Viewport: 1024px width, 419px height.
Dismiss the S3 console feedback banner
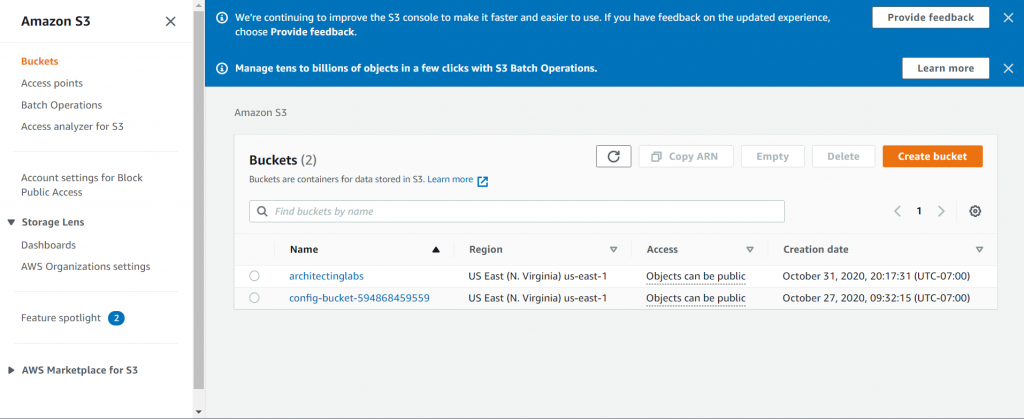[1008, 18]
